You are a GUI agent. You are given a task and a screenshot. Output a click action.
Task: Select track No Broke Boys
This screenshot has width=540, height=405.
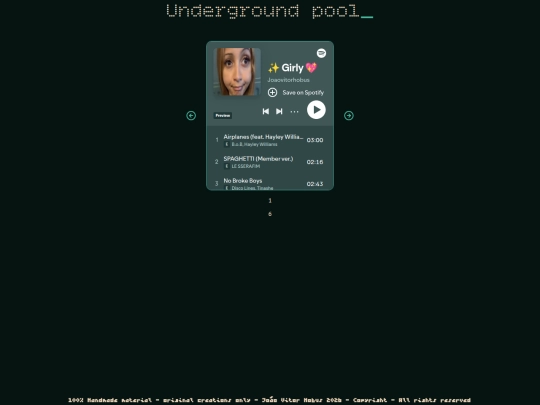tap(270, 184)
